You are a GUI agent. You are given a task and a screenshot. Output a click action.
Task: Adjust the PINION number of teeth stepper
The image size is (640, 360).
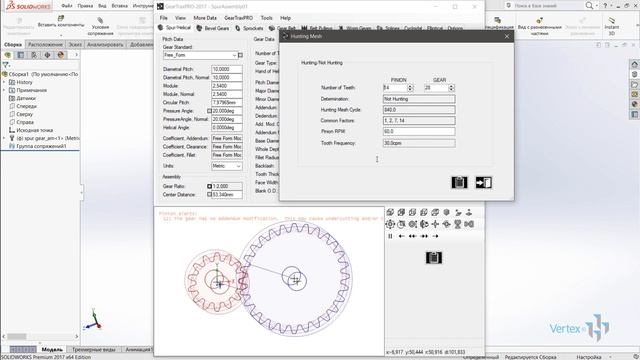(410, 88)
